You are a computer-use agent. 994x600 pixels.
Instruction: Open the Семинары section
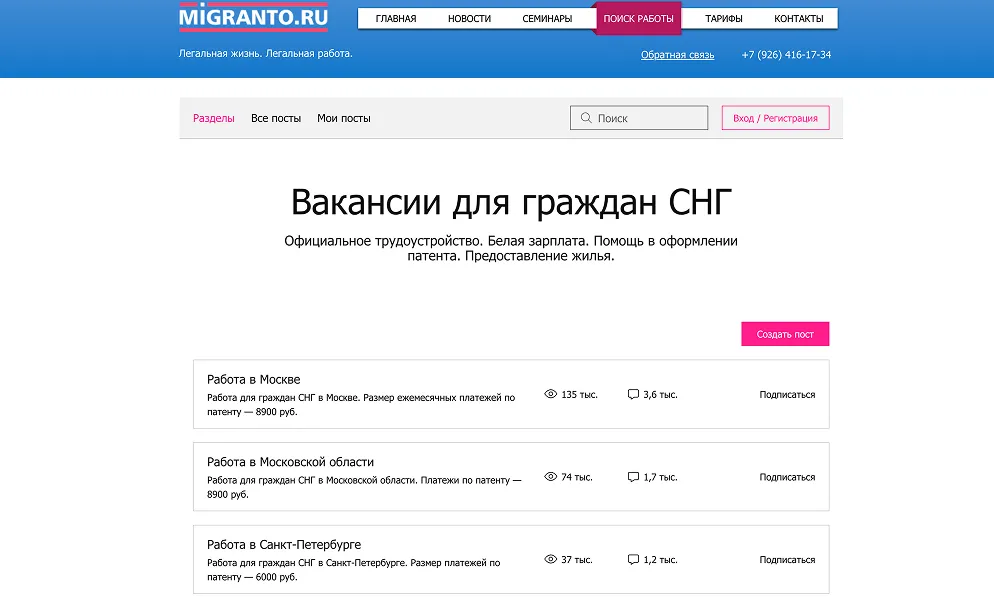pos(547,19)
